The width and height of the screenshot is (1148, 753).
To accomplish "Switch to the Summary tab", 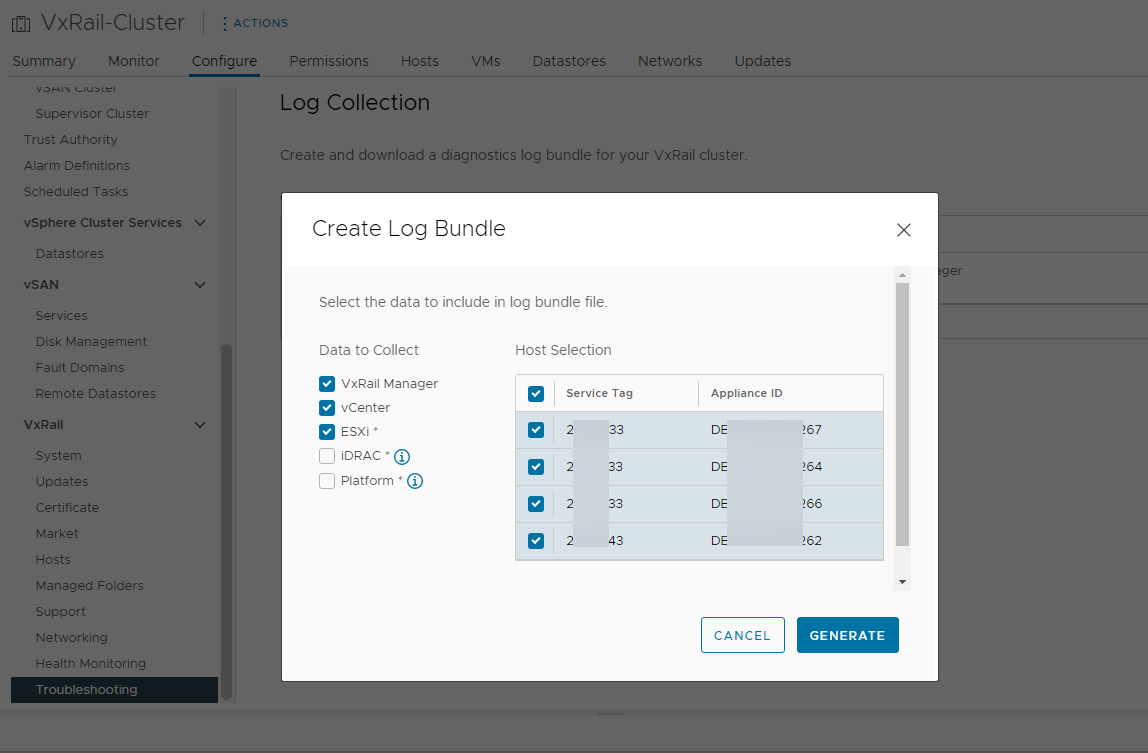I will tap(44, 61).
